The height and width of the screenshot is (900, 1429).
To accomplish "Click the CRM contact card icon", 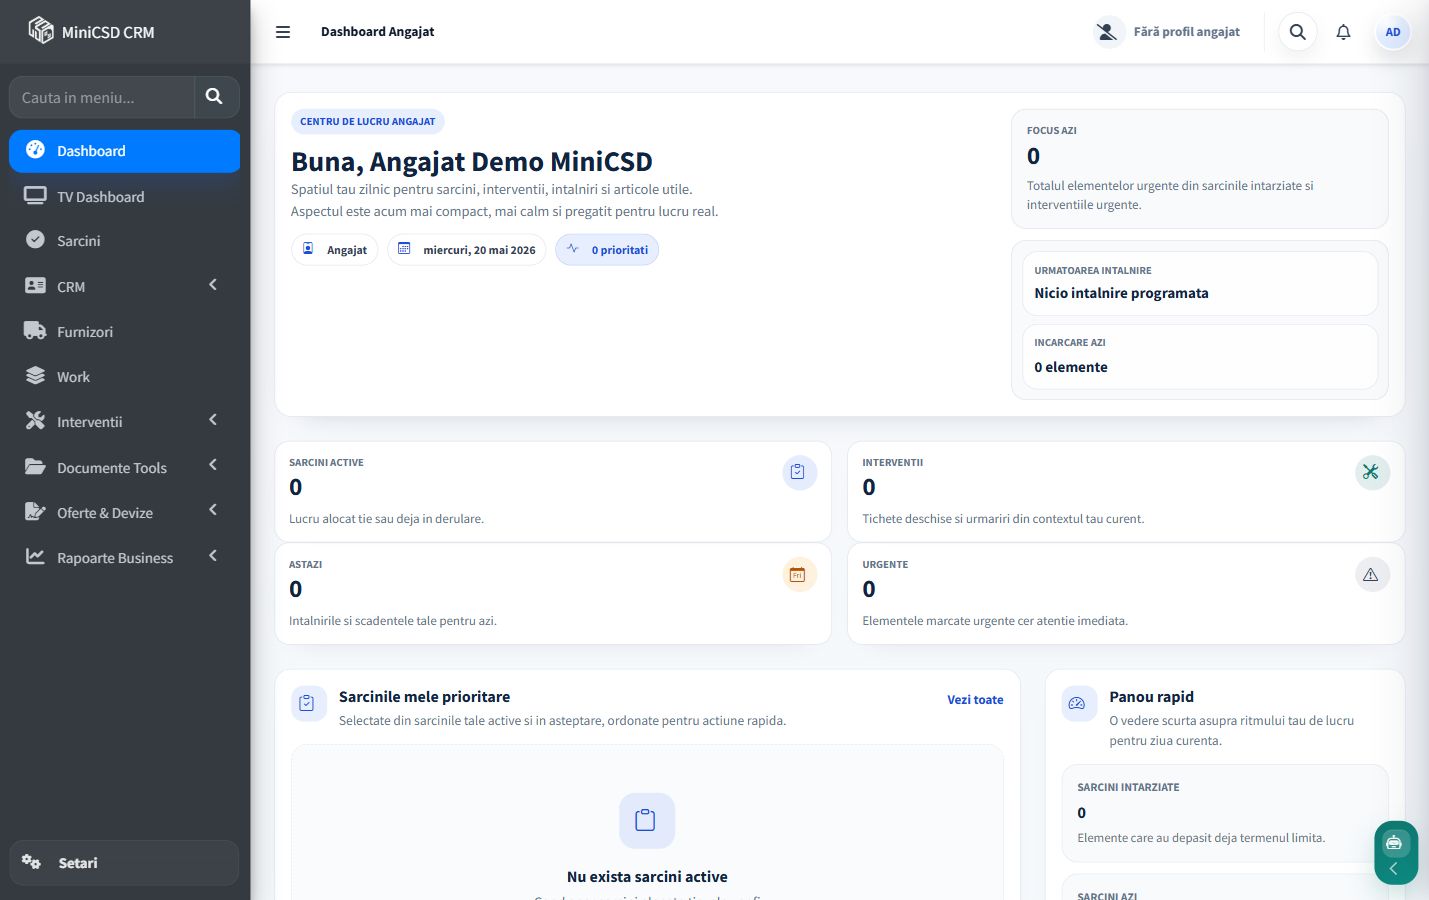I will (x=35, y=286).
